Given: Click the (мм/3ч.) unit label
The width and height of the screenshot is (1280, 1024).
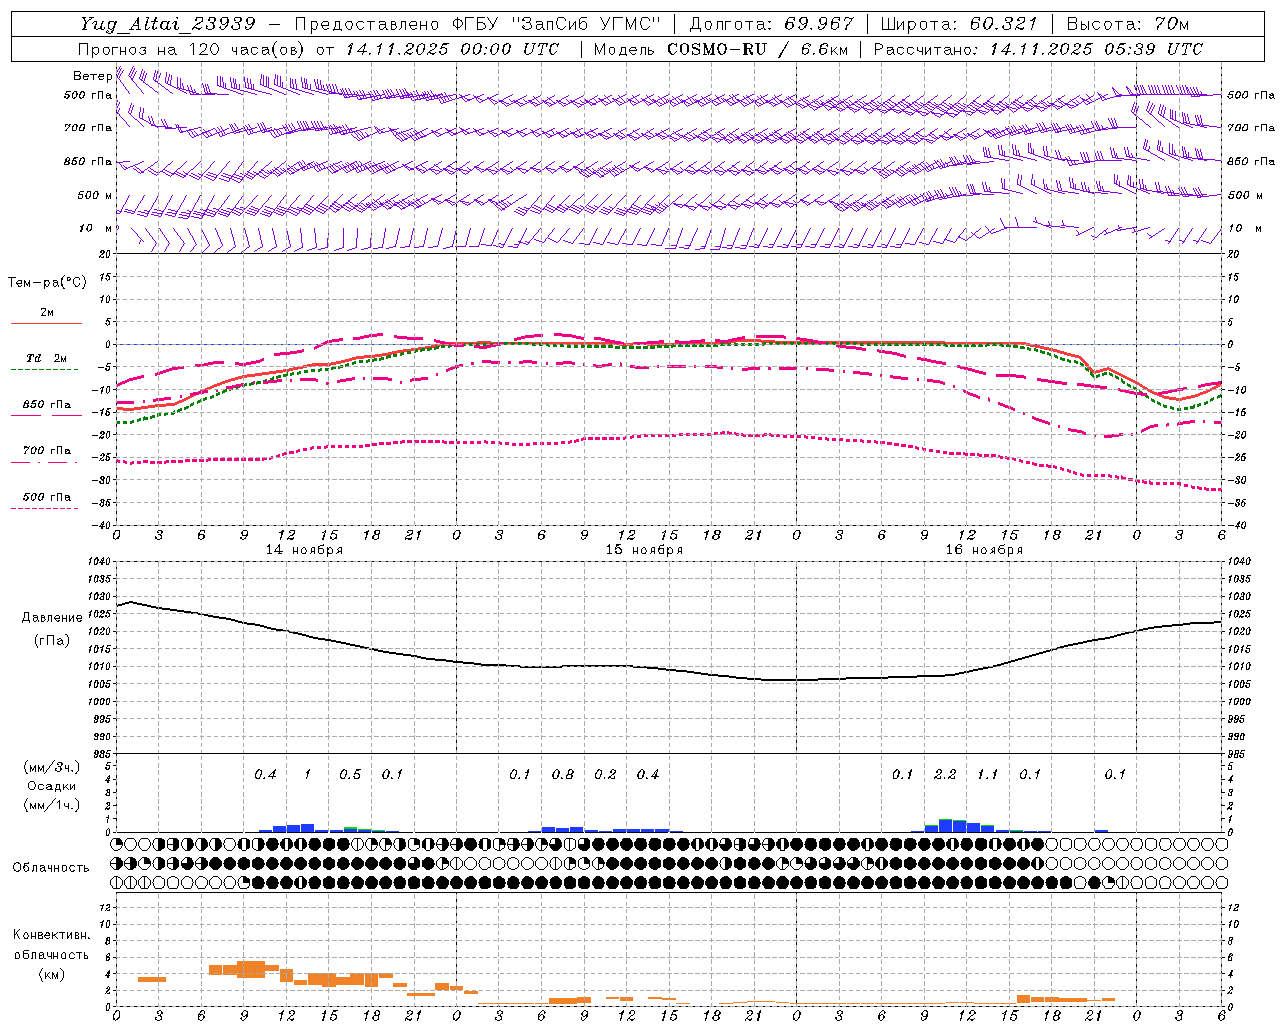Looking at the screenshot, I should 51,768.
